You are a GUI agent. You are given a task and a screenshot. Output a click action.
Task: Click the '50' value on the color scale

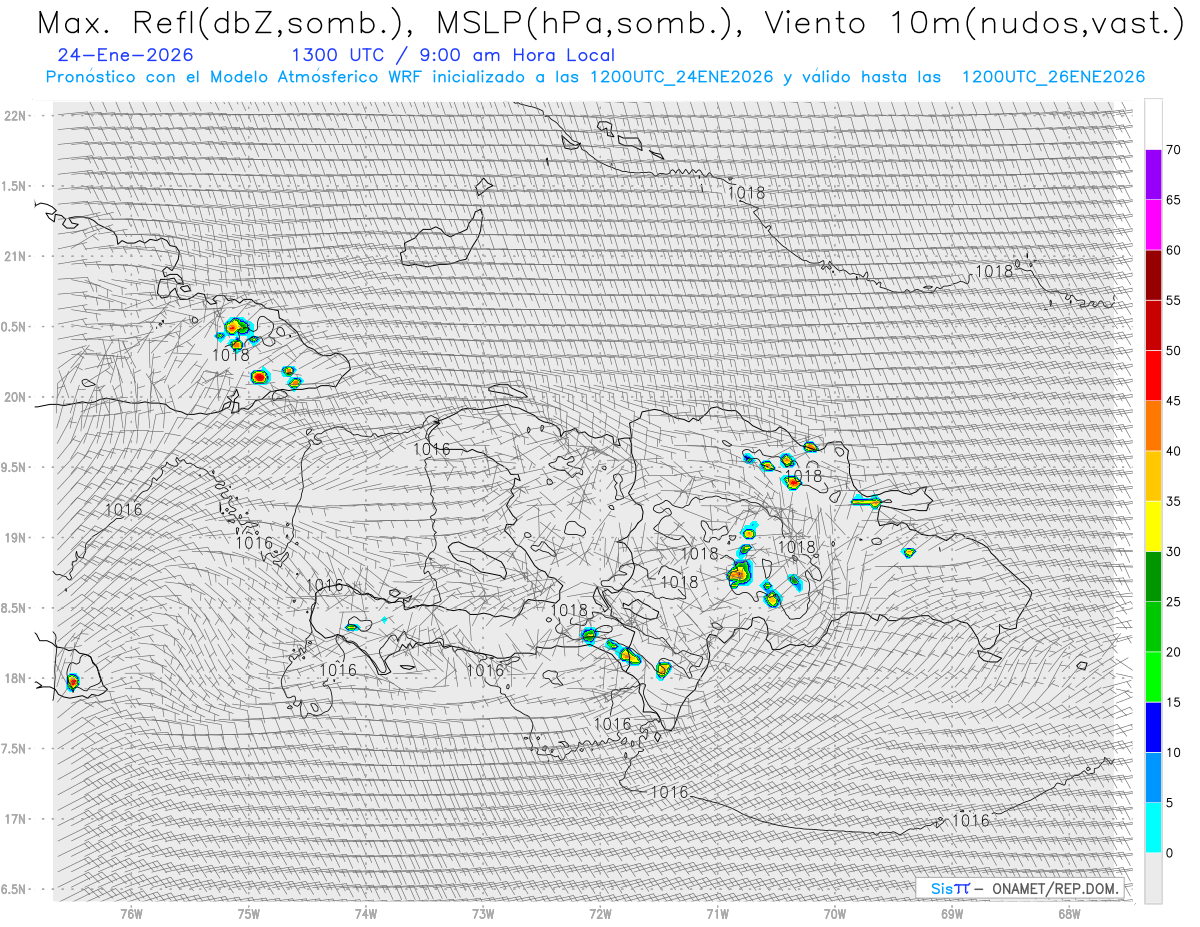(x=1173, y=351)
